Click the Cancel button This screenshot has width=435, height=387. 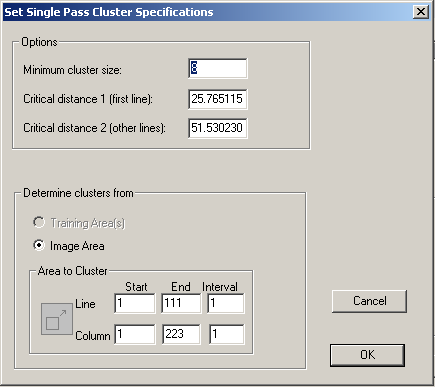[x=369, y=301]
